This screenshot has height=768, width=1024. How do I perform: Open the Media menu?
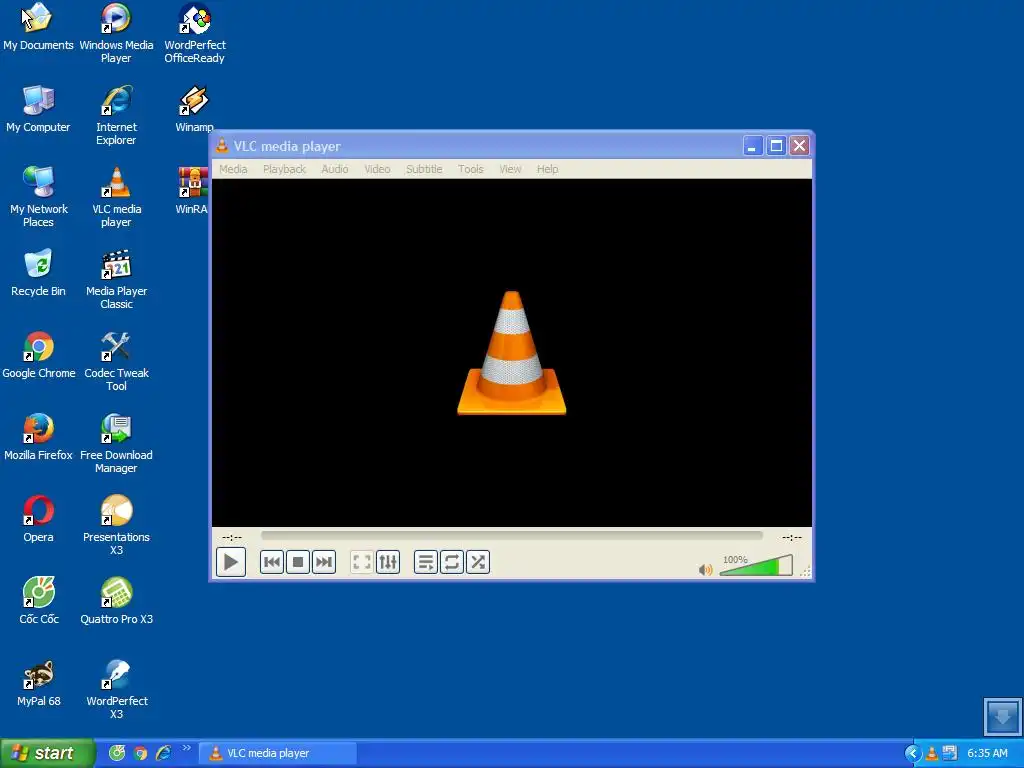[233, 169]
